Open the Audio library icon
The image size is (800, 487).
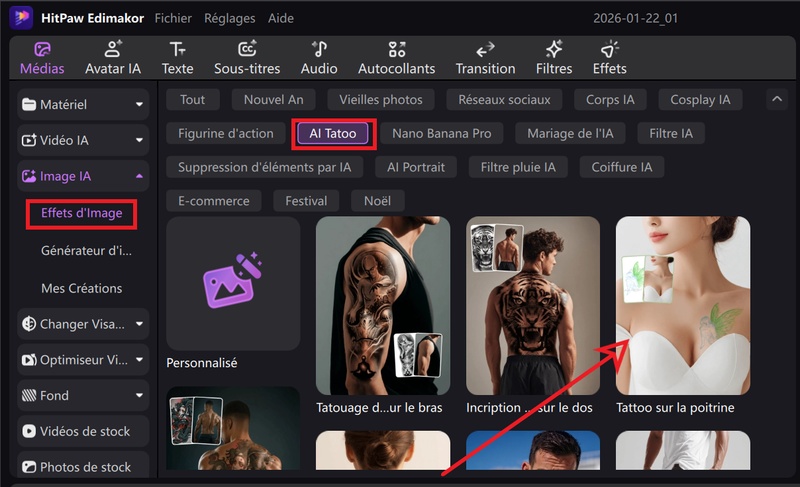pos(319,49)
